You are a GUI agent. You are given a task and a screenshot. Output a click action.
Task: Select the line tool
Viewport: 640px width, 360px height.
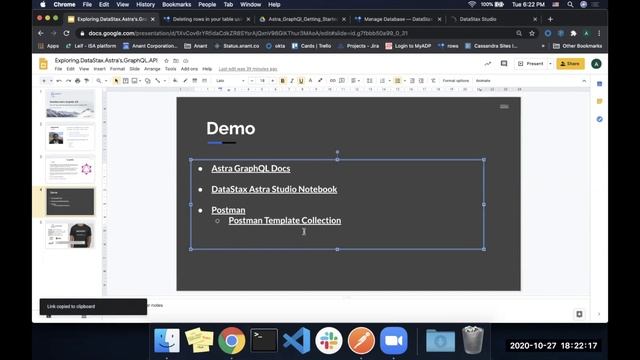(158, 81)
